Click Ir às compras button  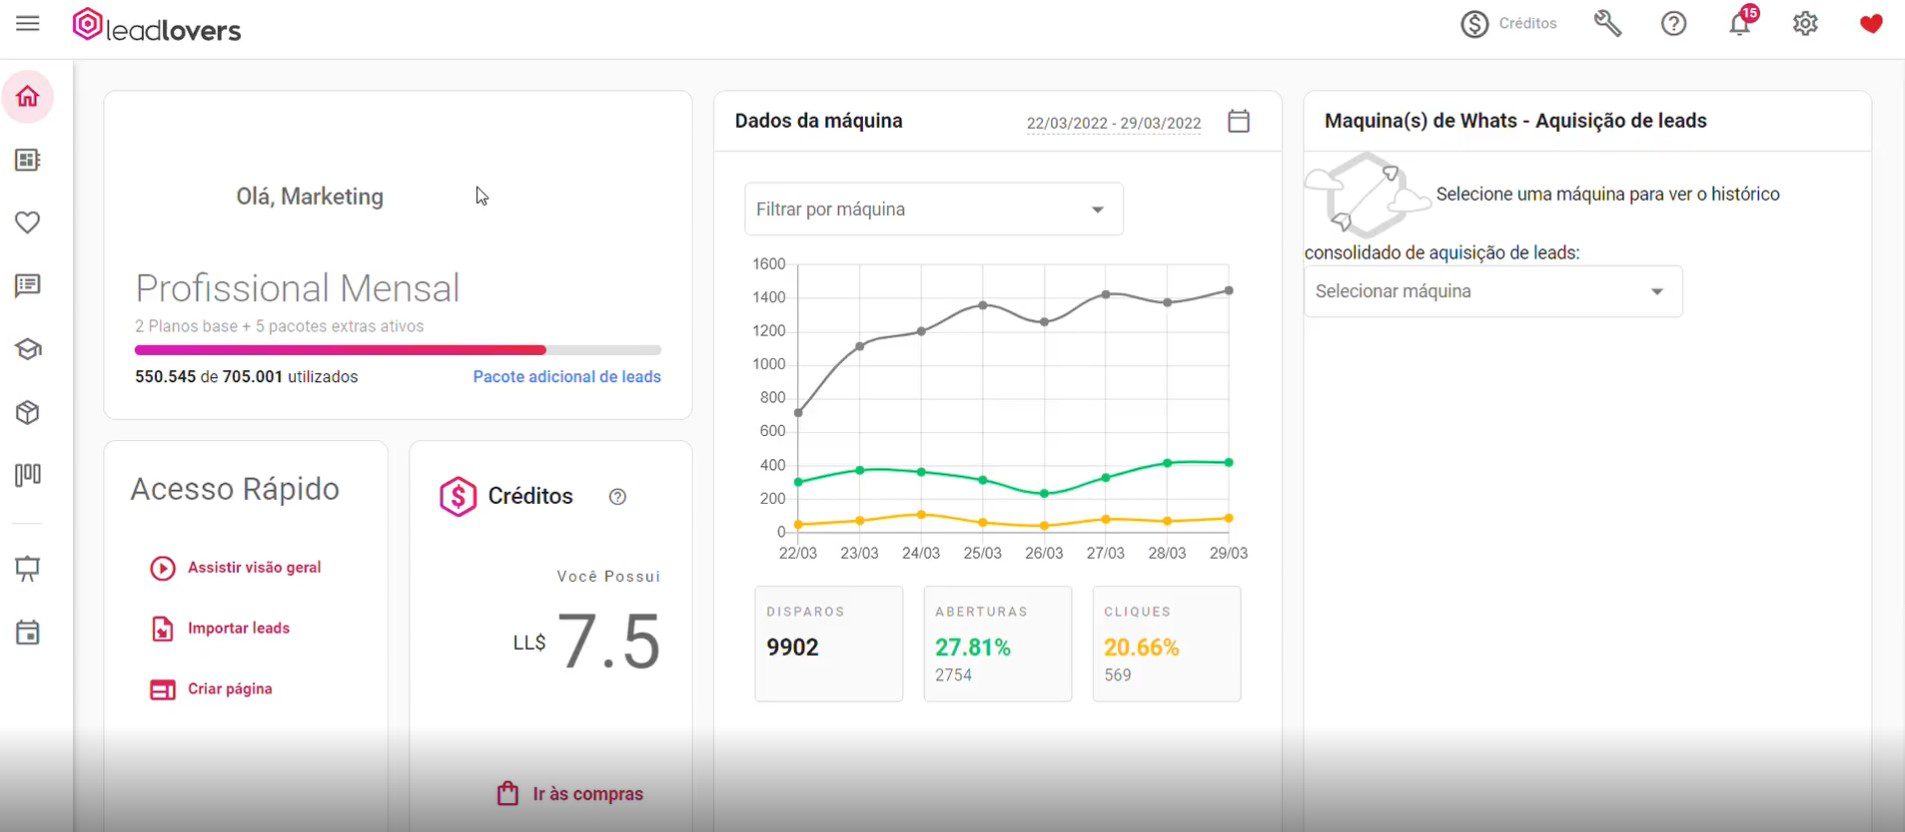(x=570, y=794)
